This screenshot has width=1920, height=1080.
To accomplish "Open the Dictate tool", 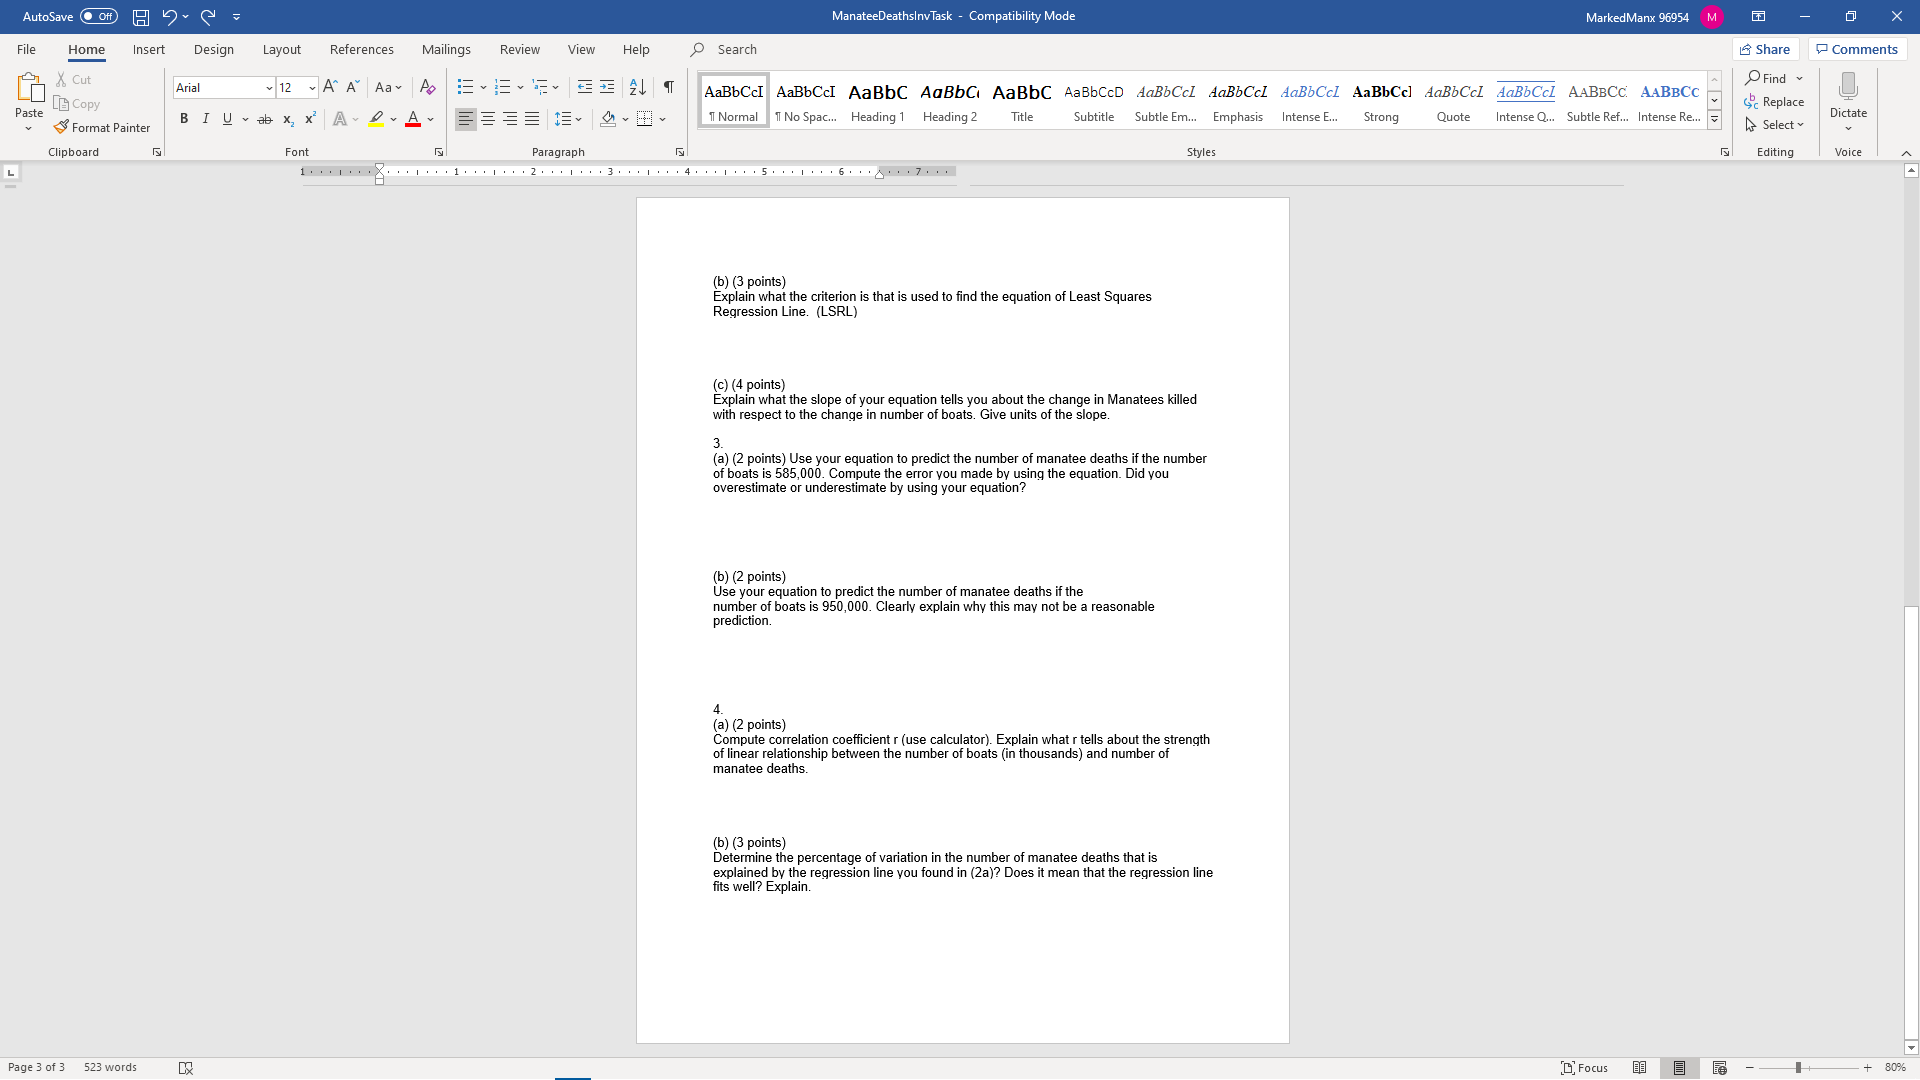I will 1847,97.
